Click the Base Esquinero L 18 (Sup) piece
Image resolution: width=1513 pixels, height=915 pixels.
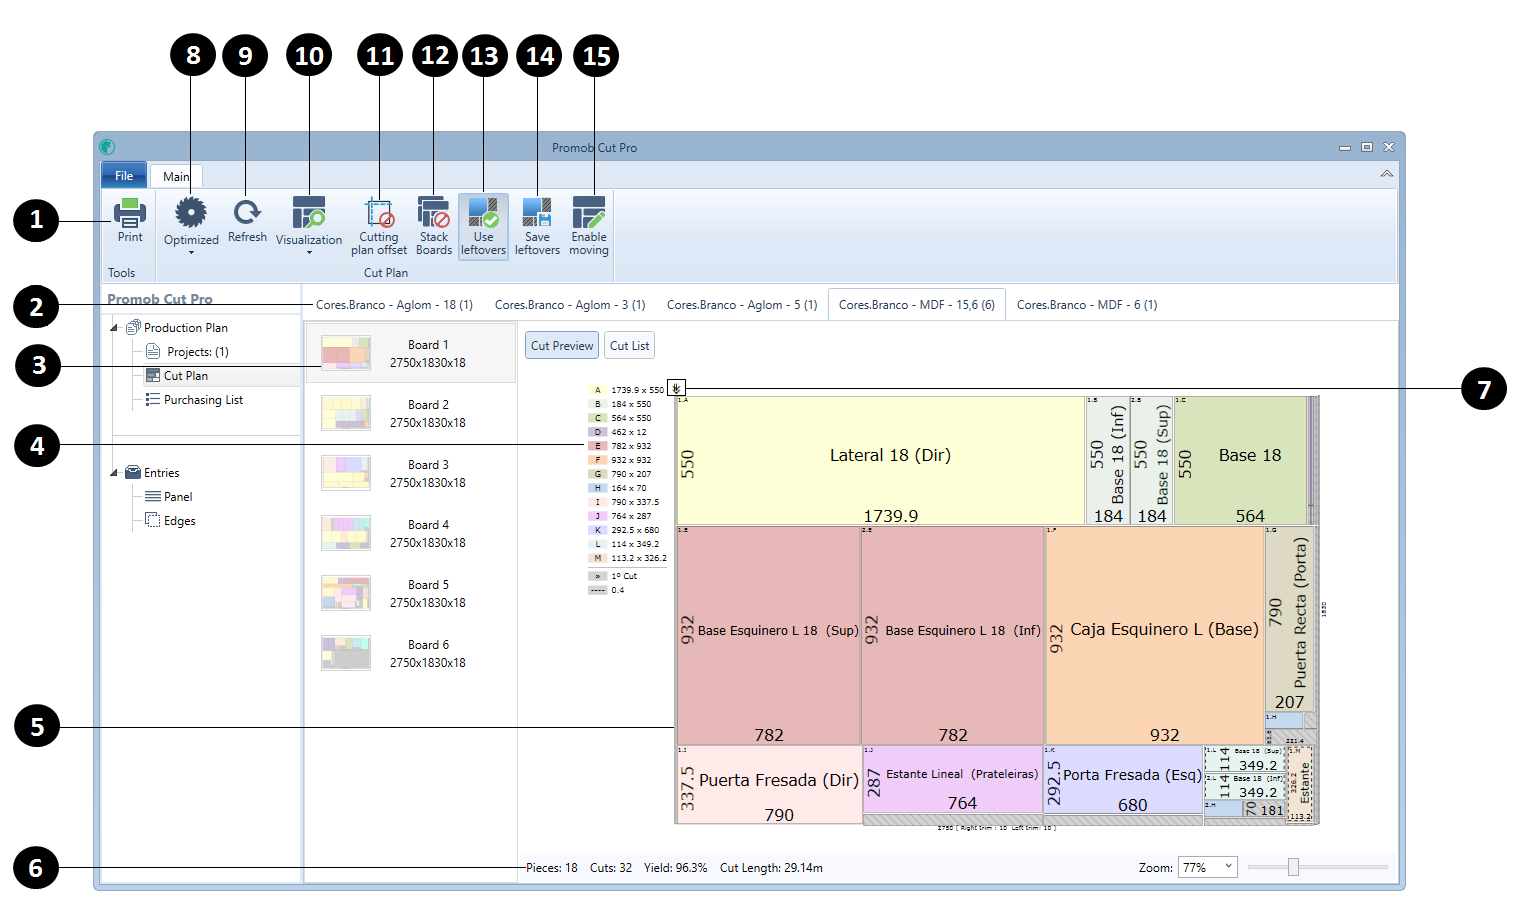(769, 635)
